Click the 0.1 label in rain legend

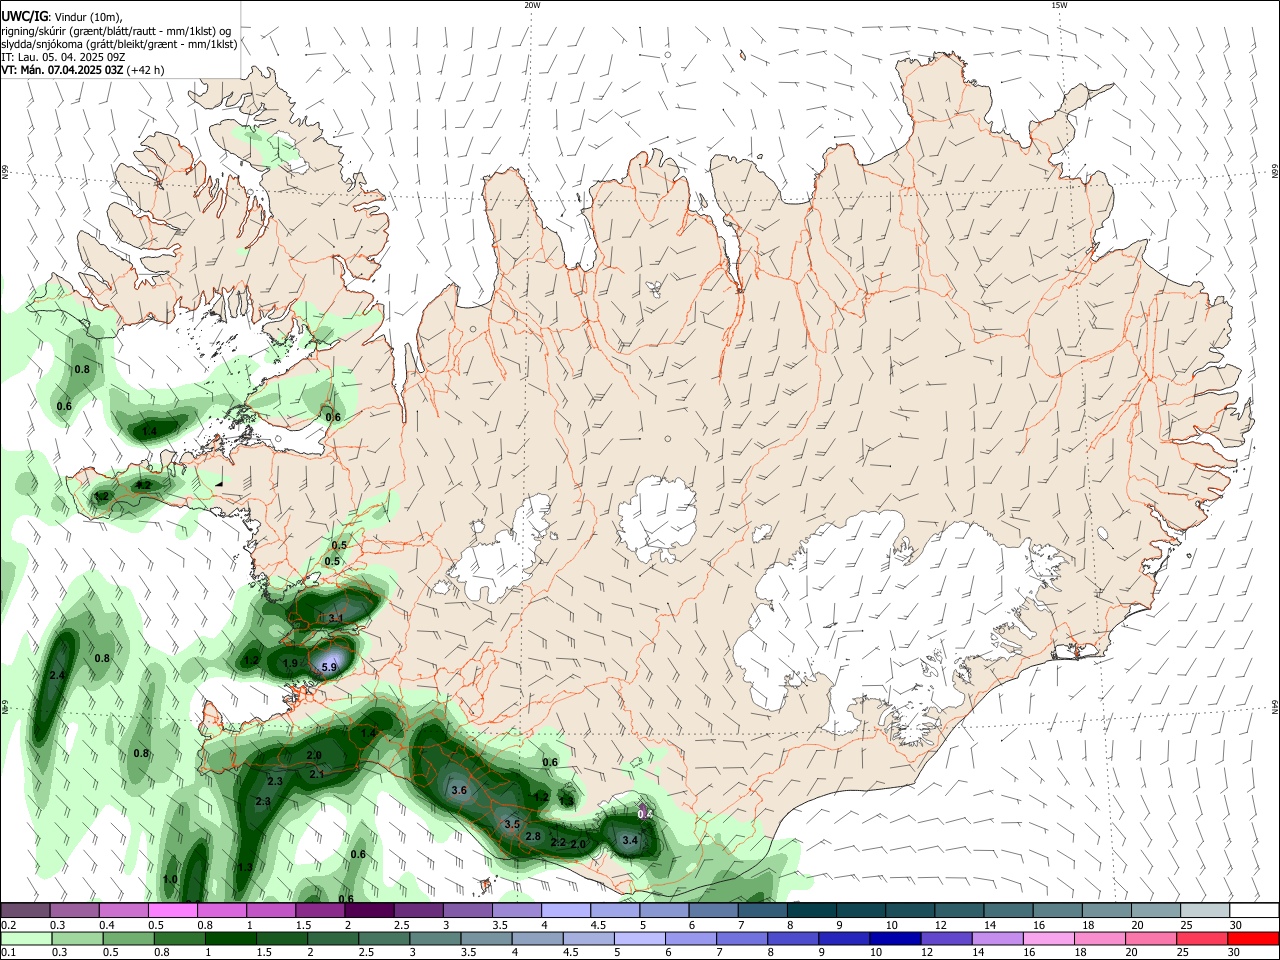click(x=7, y=952)
